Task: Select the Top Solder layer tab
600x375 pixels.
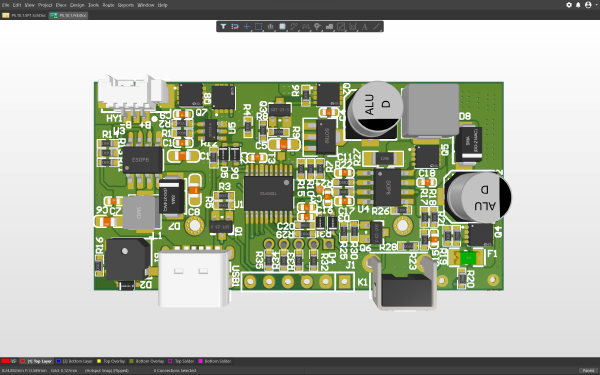Action: (x=181, y=361)
